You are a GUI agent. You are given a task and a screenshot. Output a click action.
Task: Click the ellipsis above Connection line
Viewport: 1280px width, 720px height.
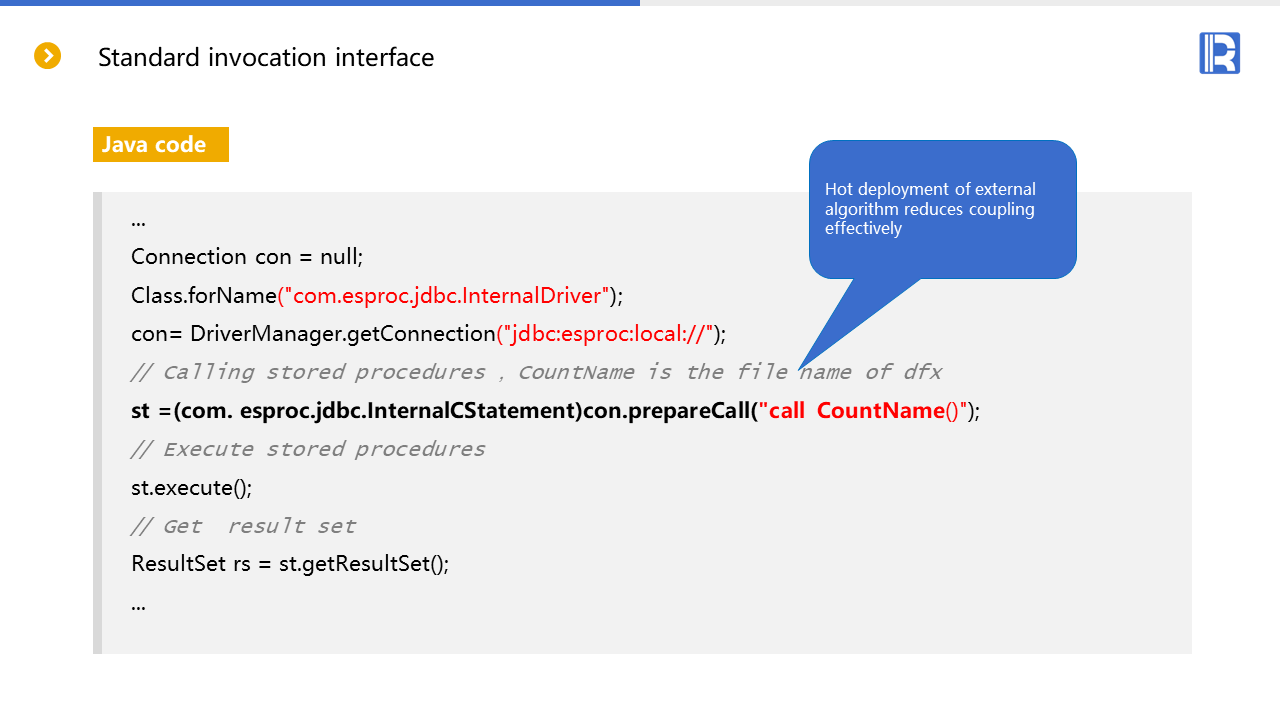(x=138, y=220)
